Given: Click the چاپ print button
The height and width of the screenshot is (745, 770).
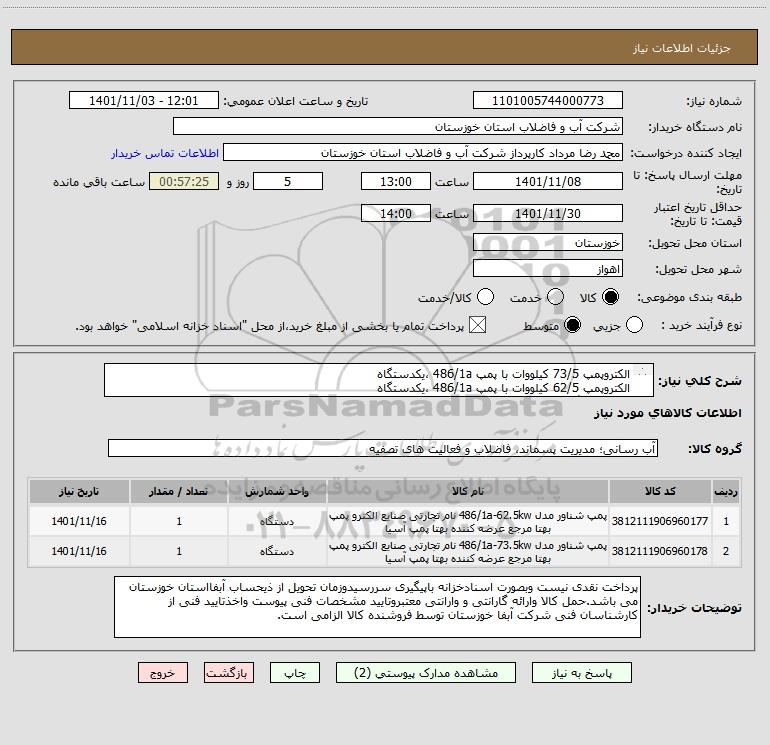Looking at the screenshot, I should pyautogui.click(x=295, y=673).
